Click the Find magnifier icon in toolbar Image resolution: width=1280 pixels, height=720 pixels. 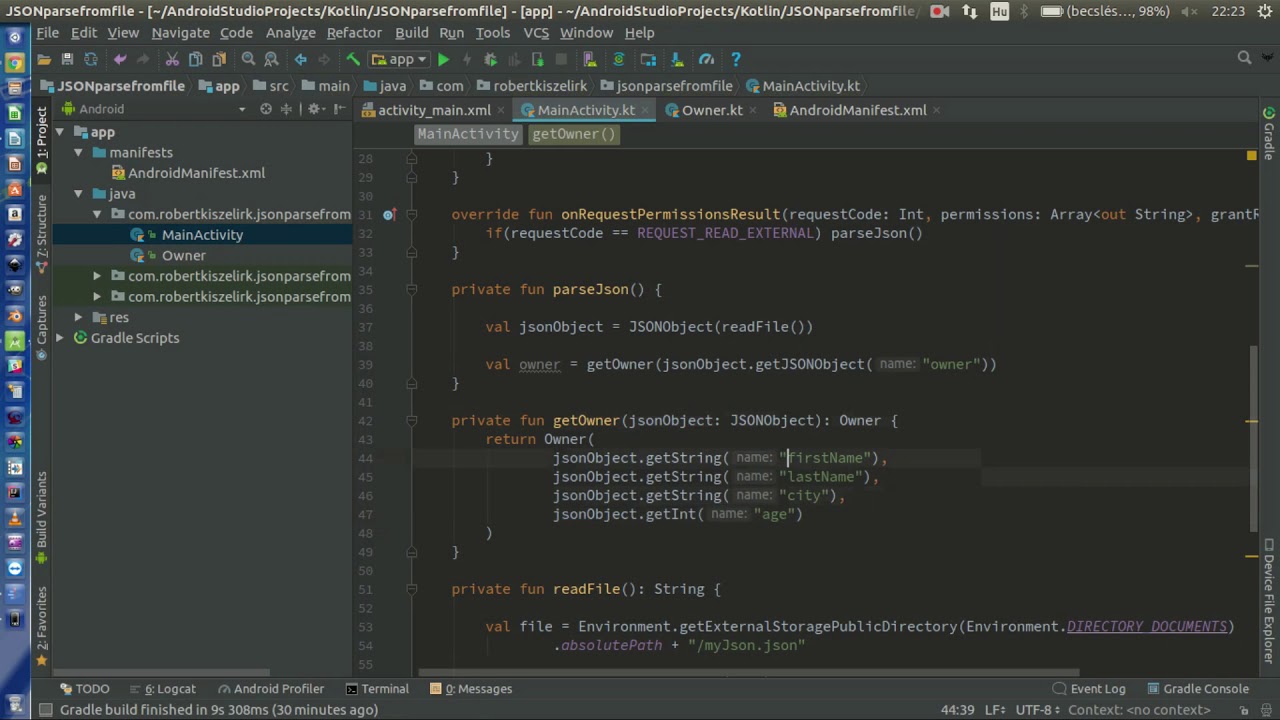point(248,59)
